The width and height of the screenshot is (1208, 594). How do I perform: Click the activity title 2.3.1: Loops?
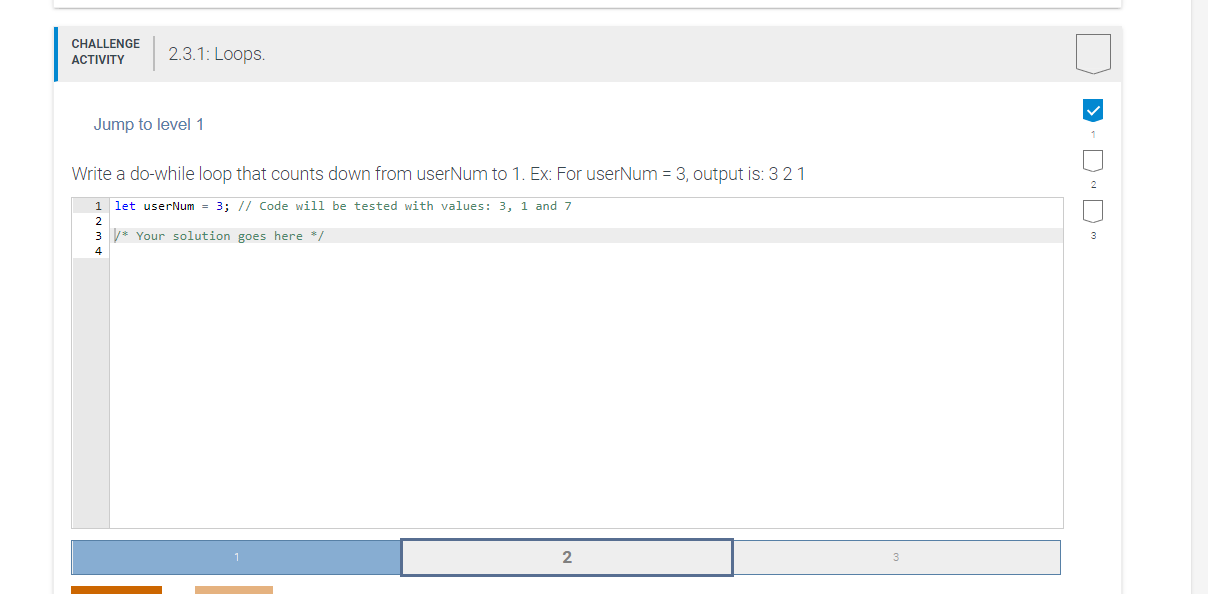[214, 54]
